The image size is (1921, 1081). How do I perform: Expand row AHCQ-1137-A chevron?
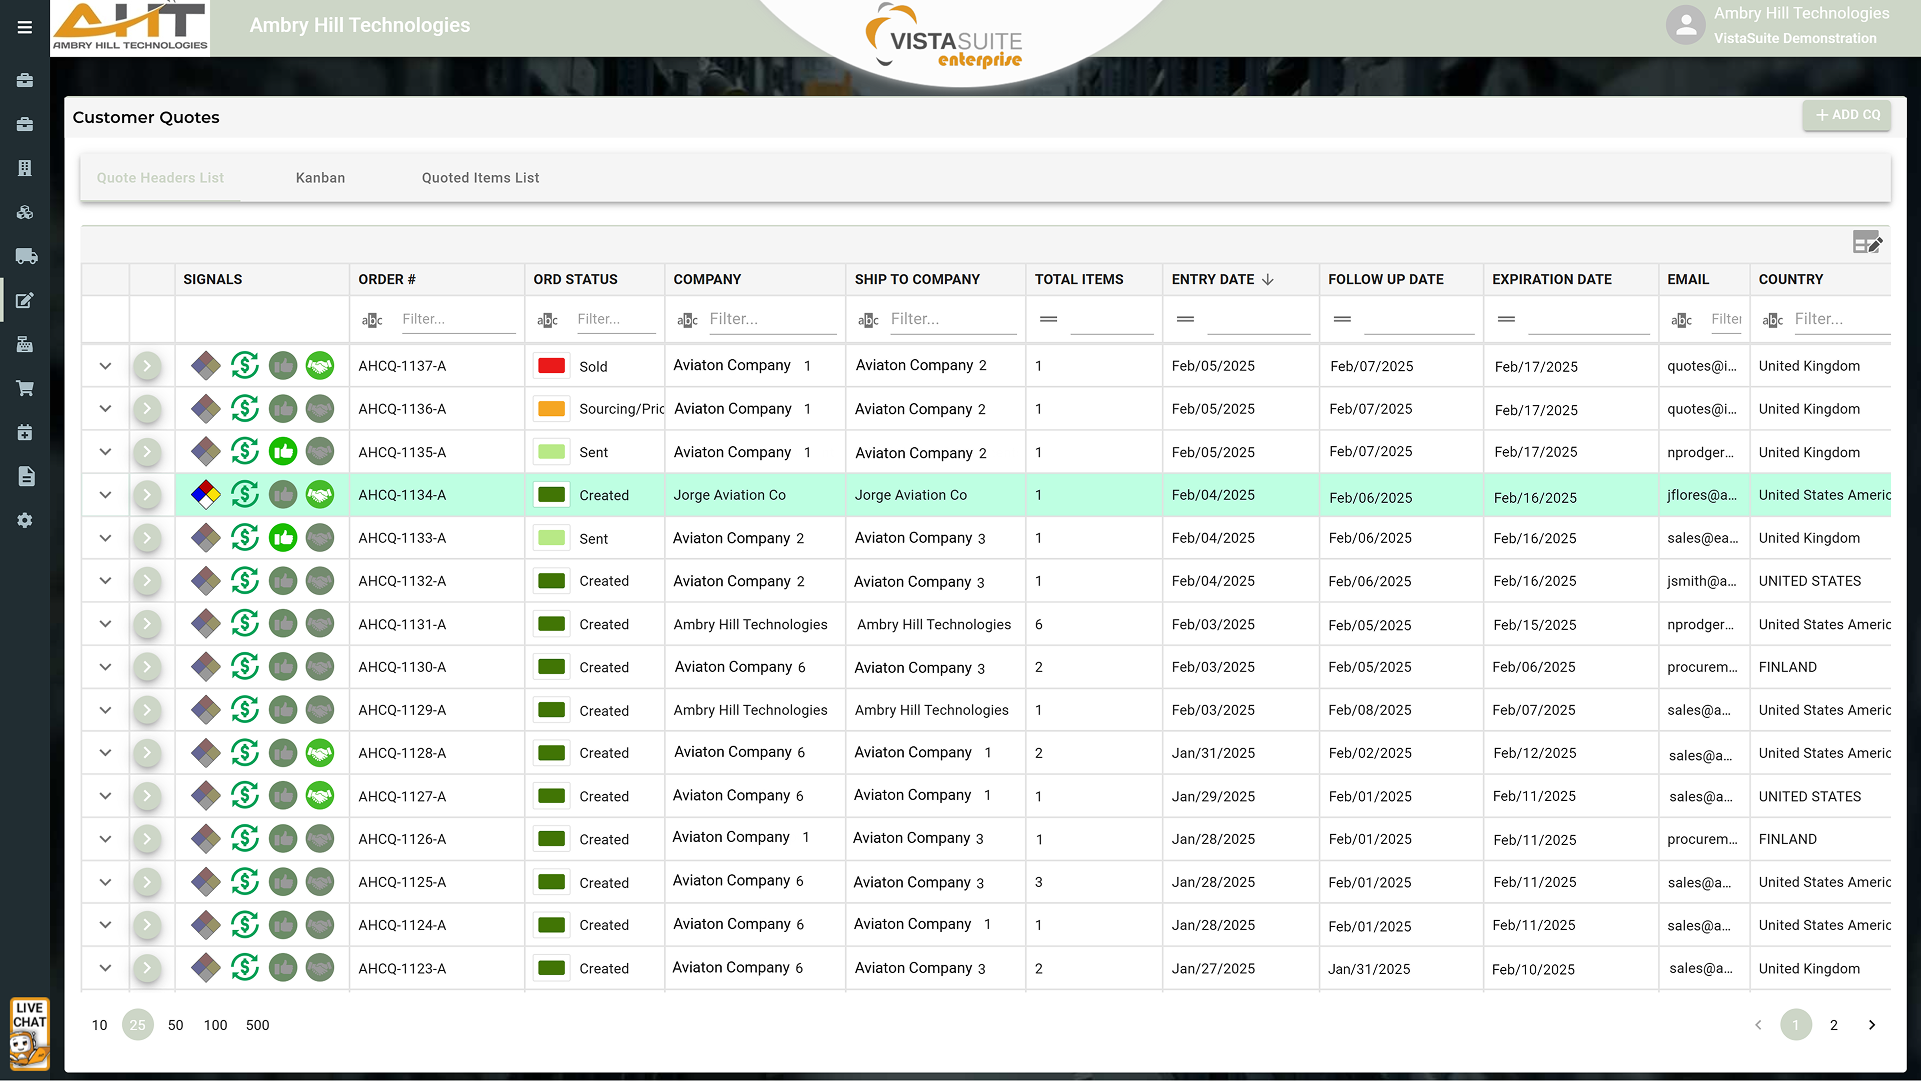pos(105,366)
